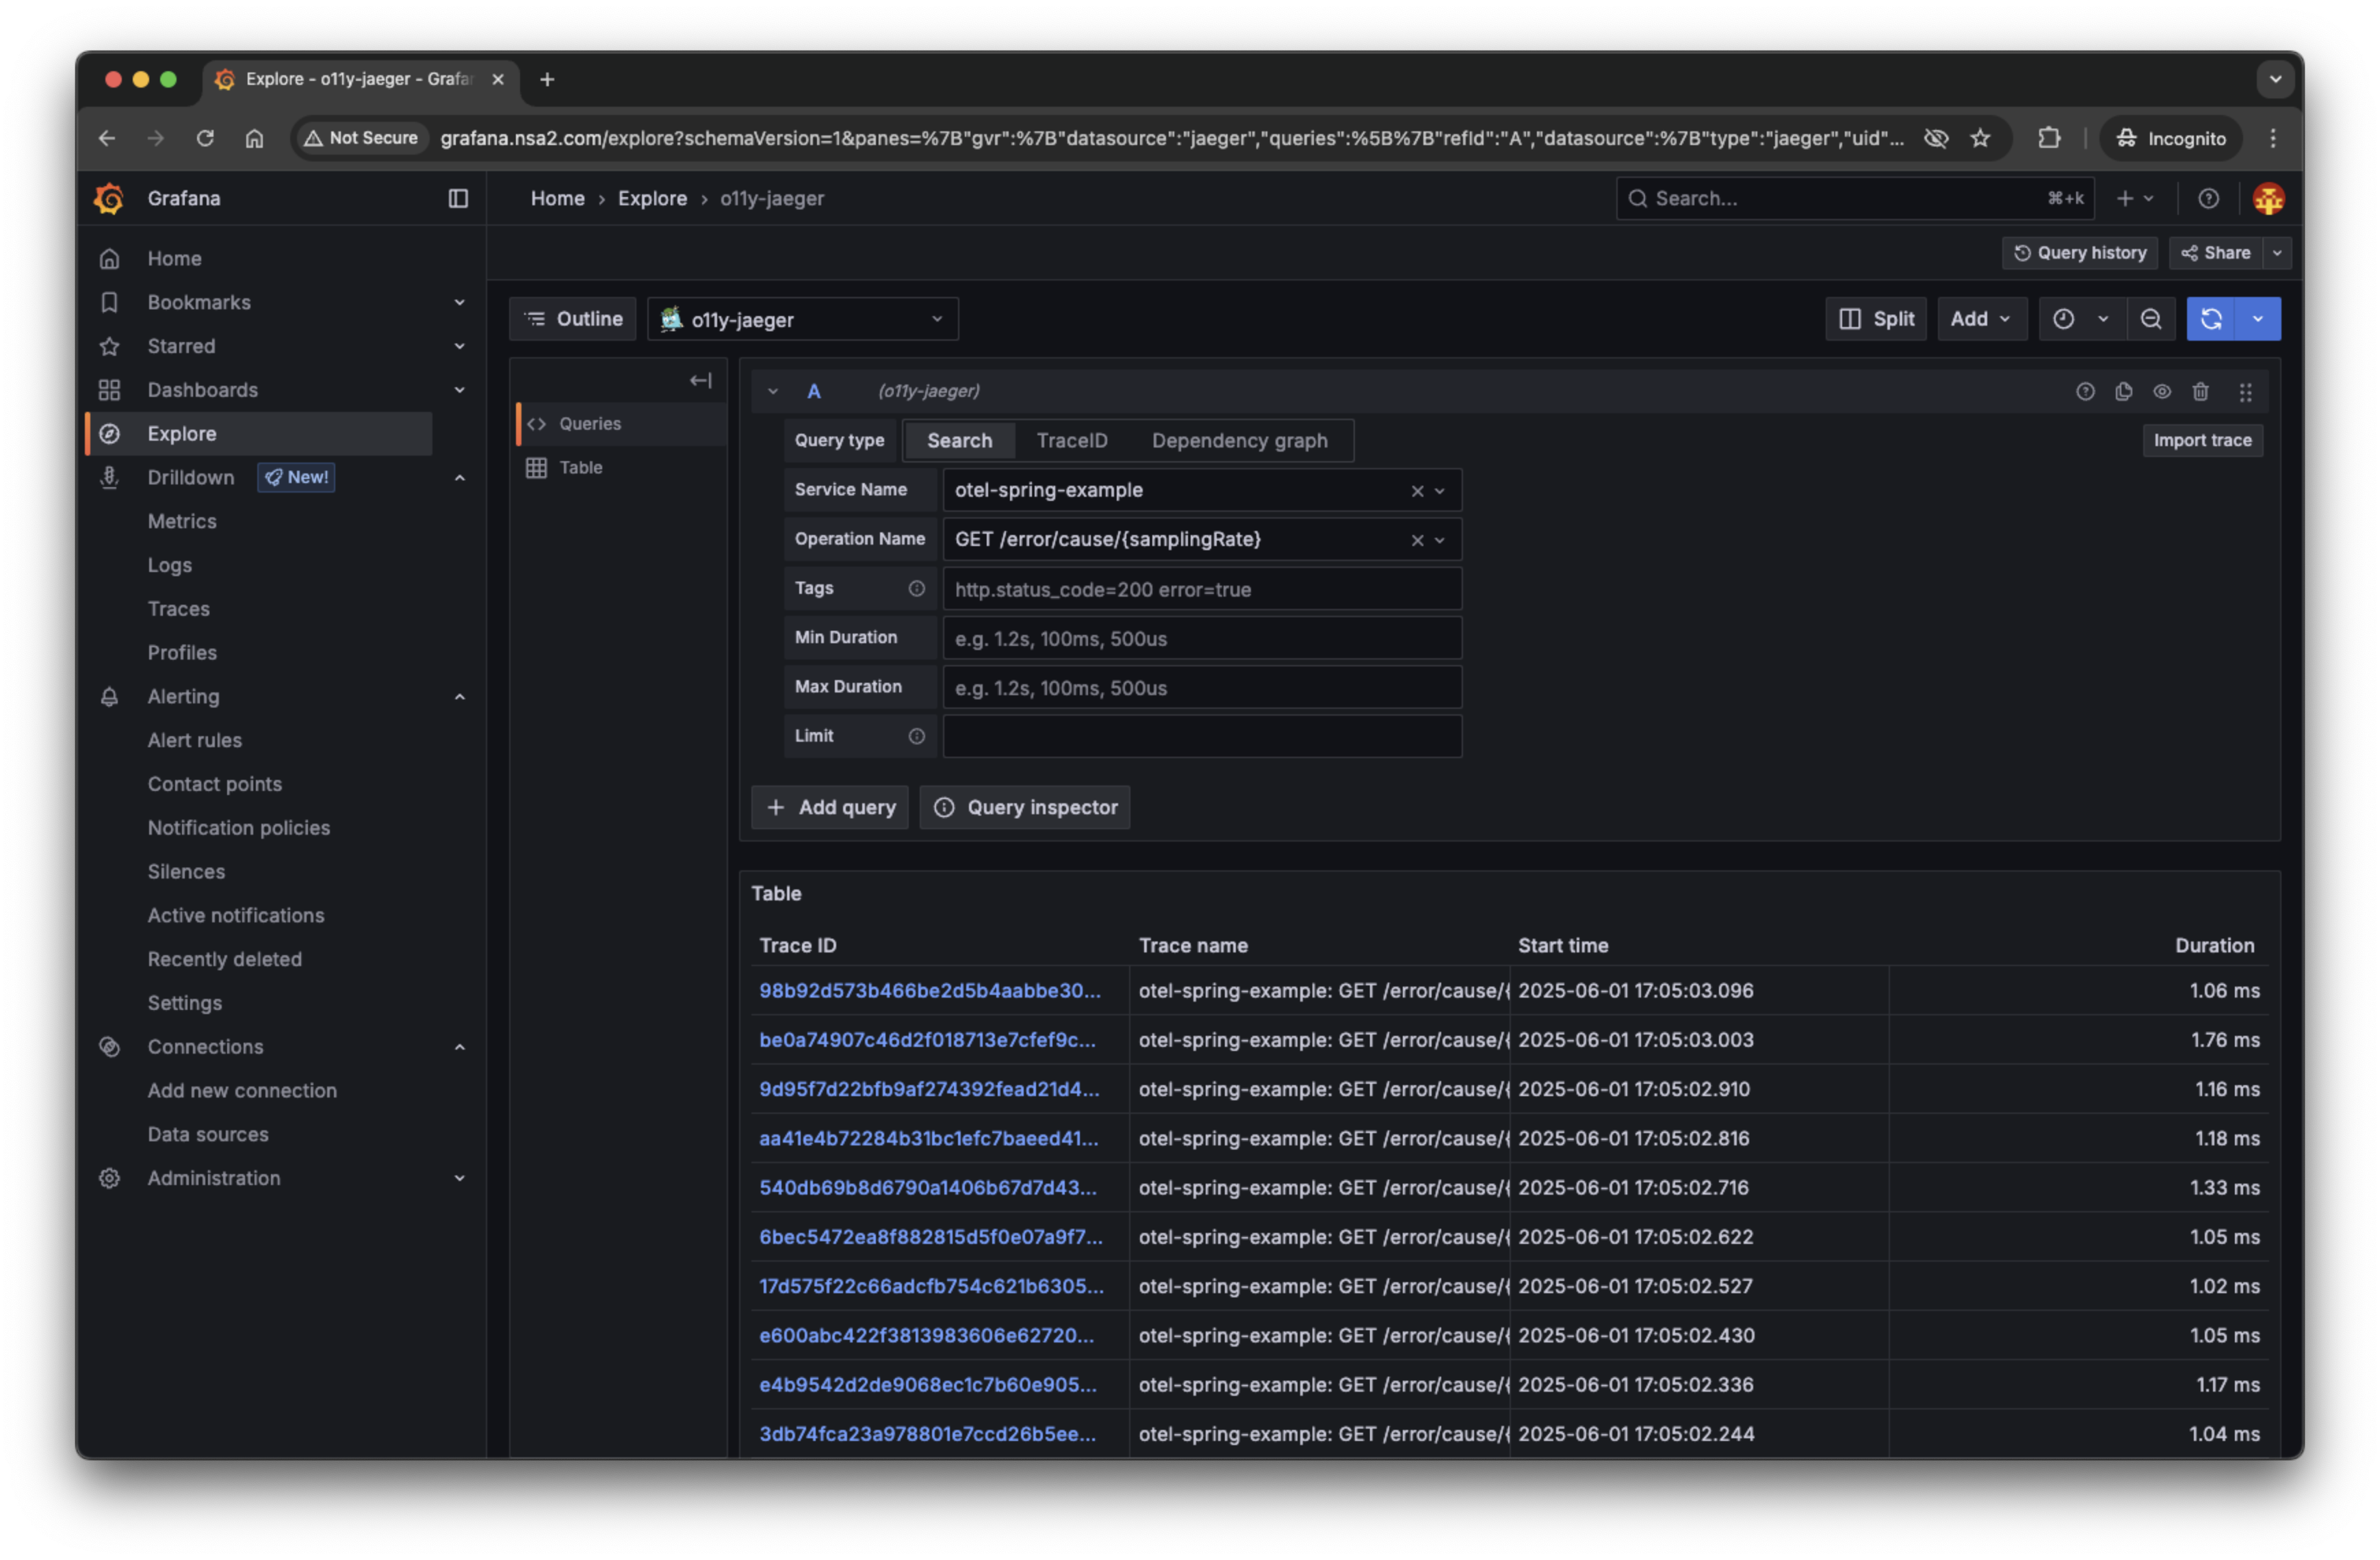2380x1560 pixels.
Task: Collapse the Alerting sidebar section
Action: [459, 696]
